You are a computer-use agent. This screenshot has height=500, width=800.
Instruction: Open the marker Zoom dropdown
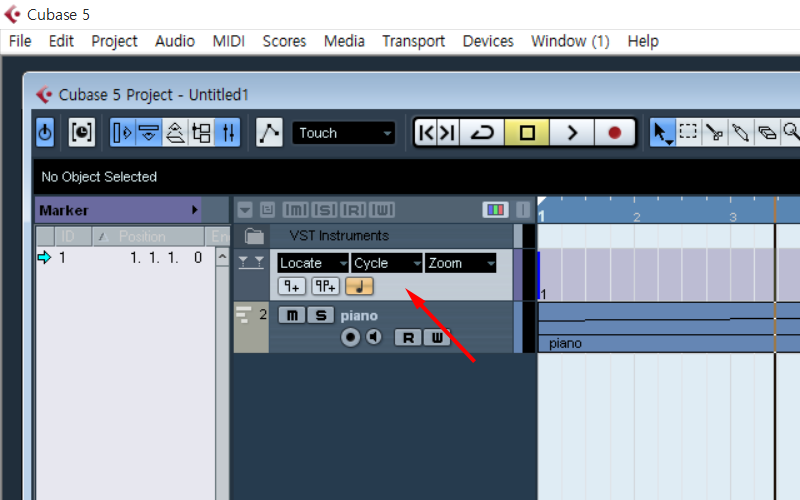461,263
